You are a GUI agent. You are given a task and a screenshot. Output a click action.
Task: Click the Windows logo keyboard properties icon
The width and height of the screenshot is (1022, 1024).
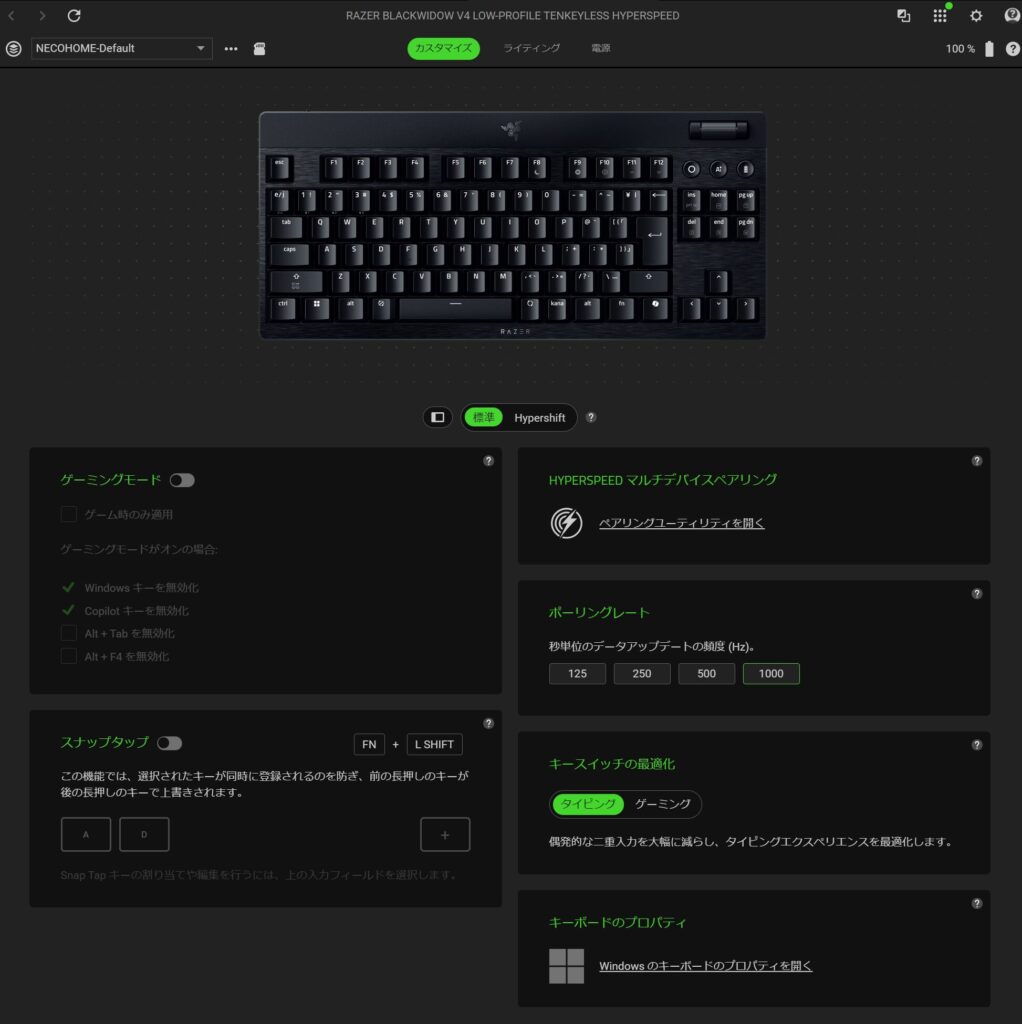pos(566,966)
